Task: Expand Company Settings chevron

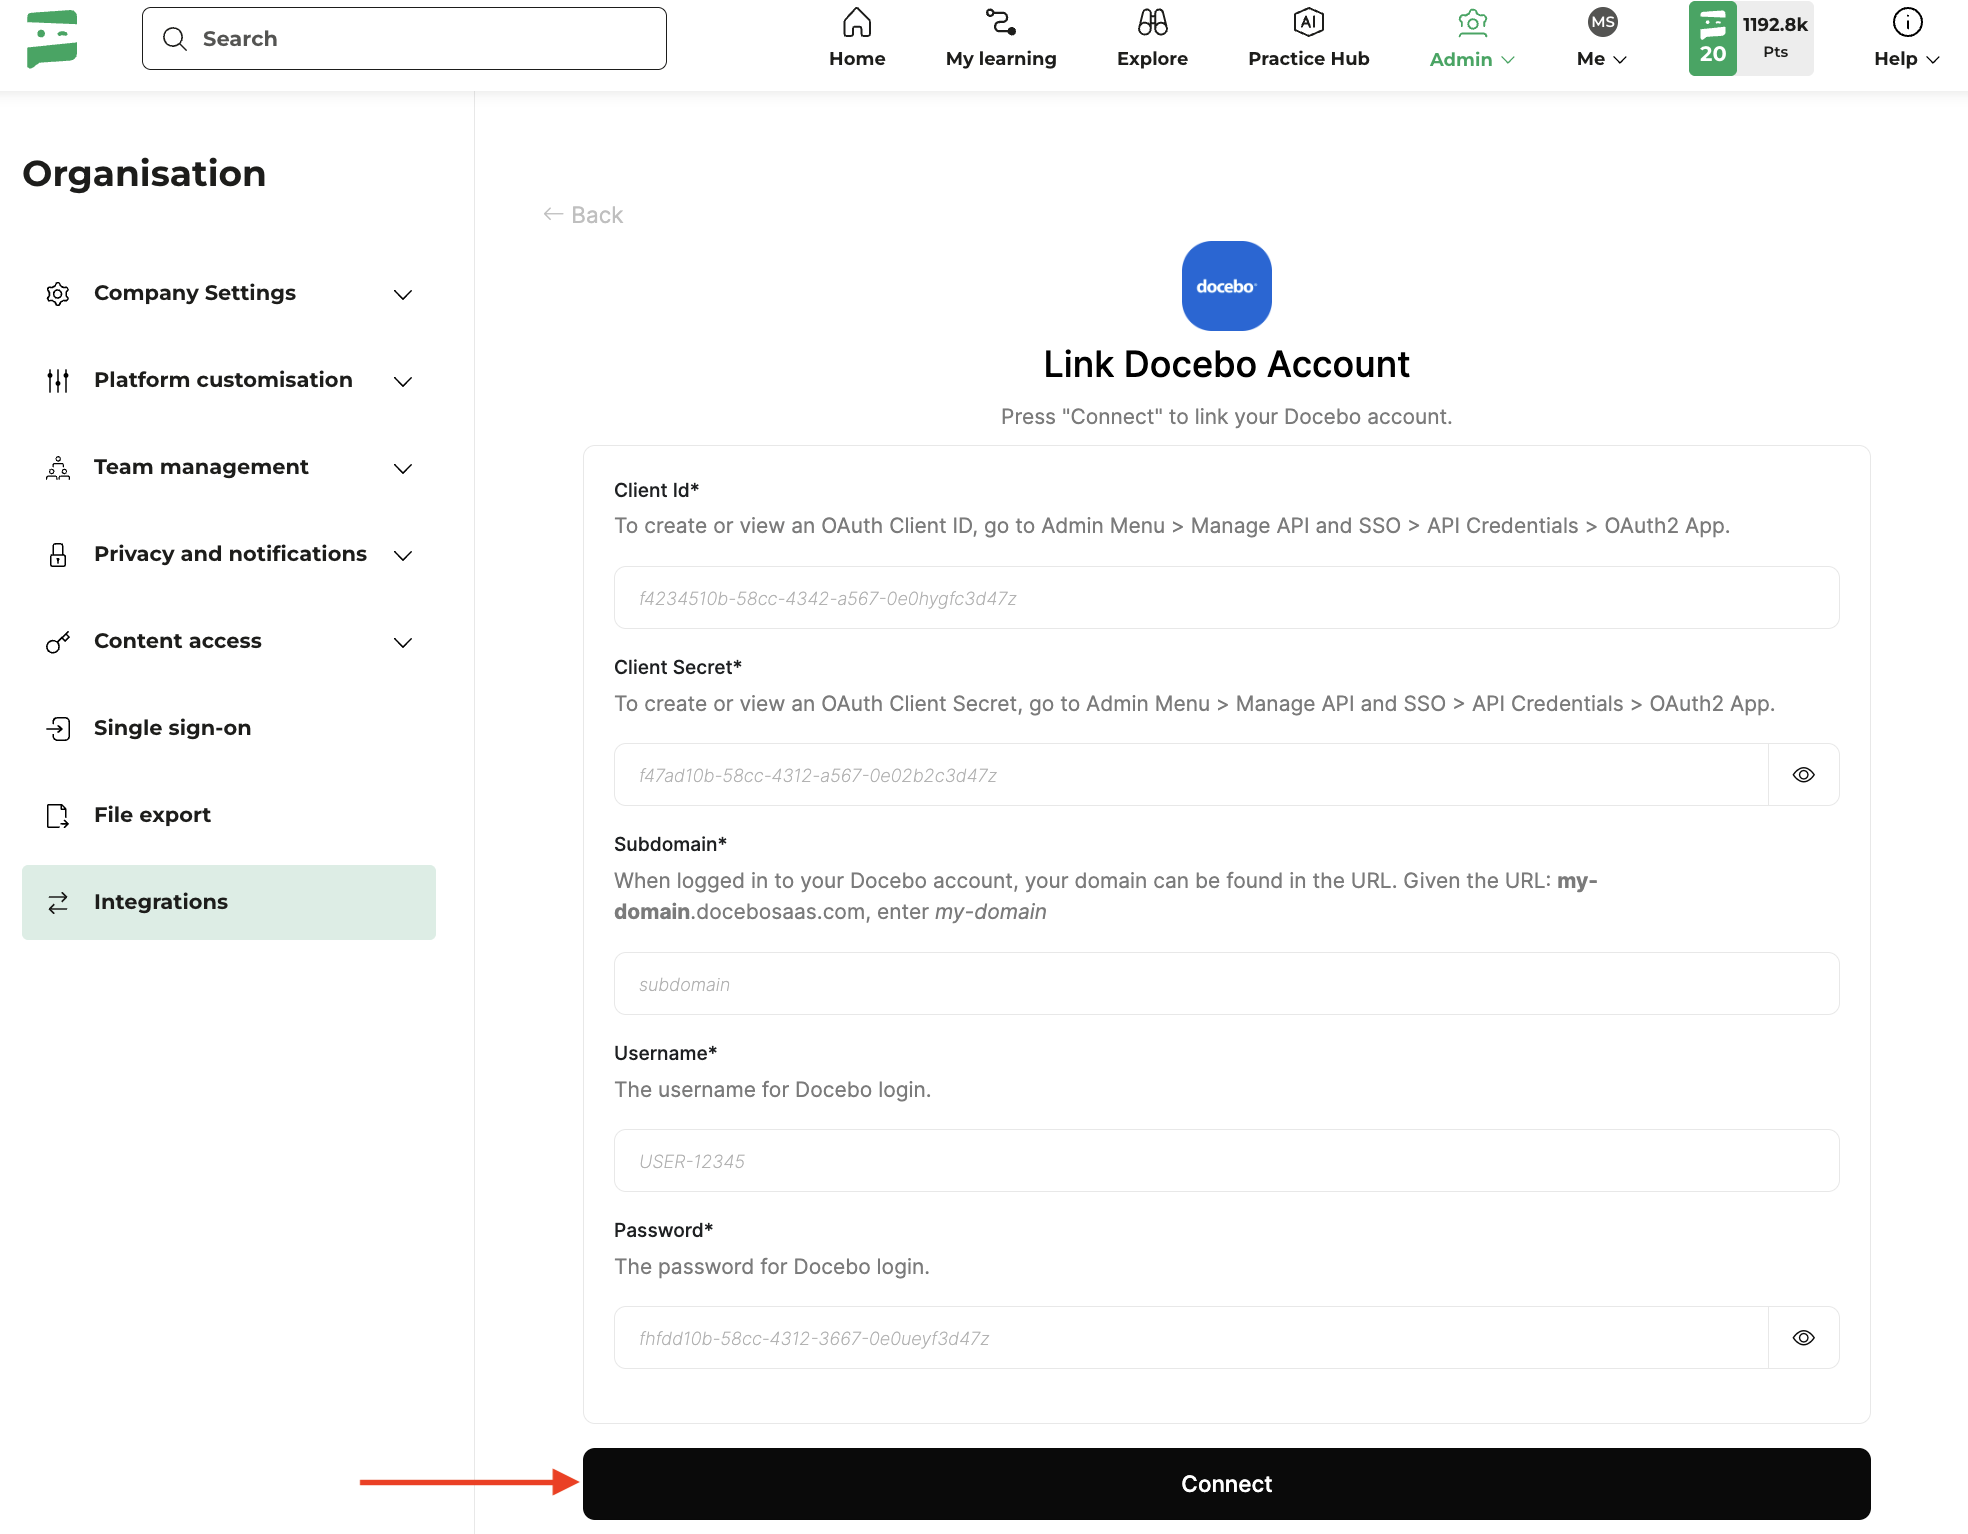Action: [403, 295]
